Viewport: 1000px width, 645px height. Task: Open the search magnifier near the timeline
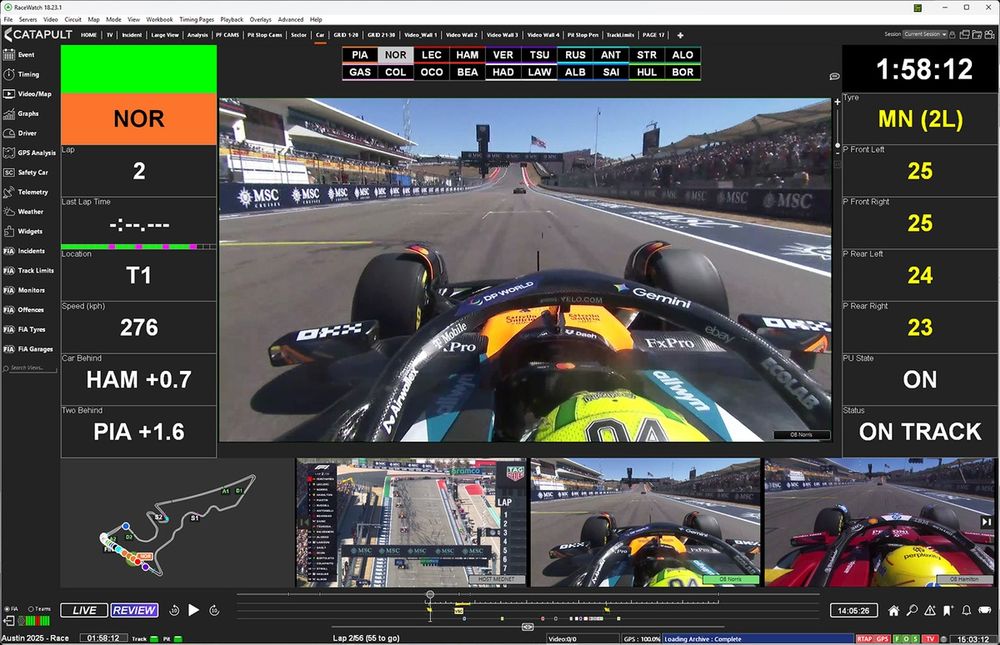point(912,610)
